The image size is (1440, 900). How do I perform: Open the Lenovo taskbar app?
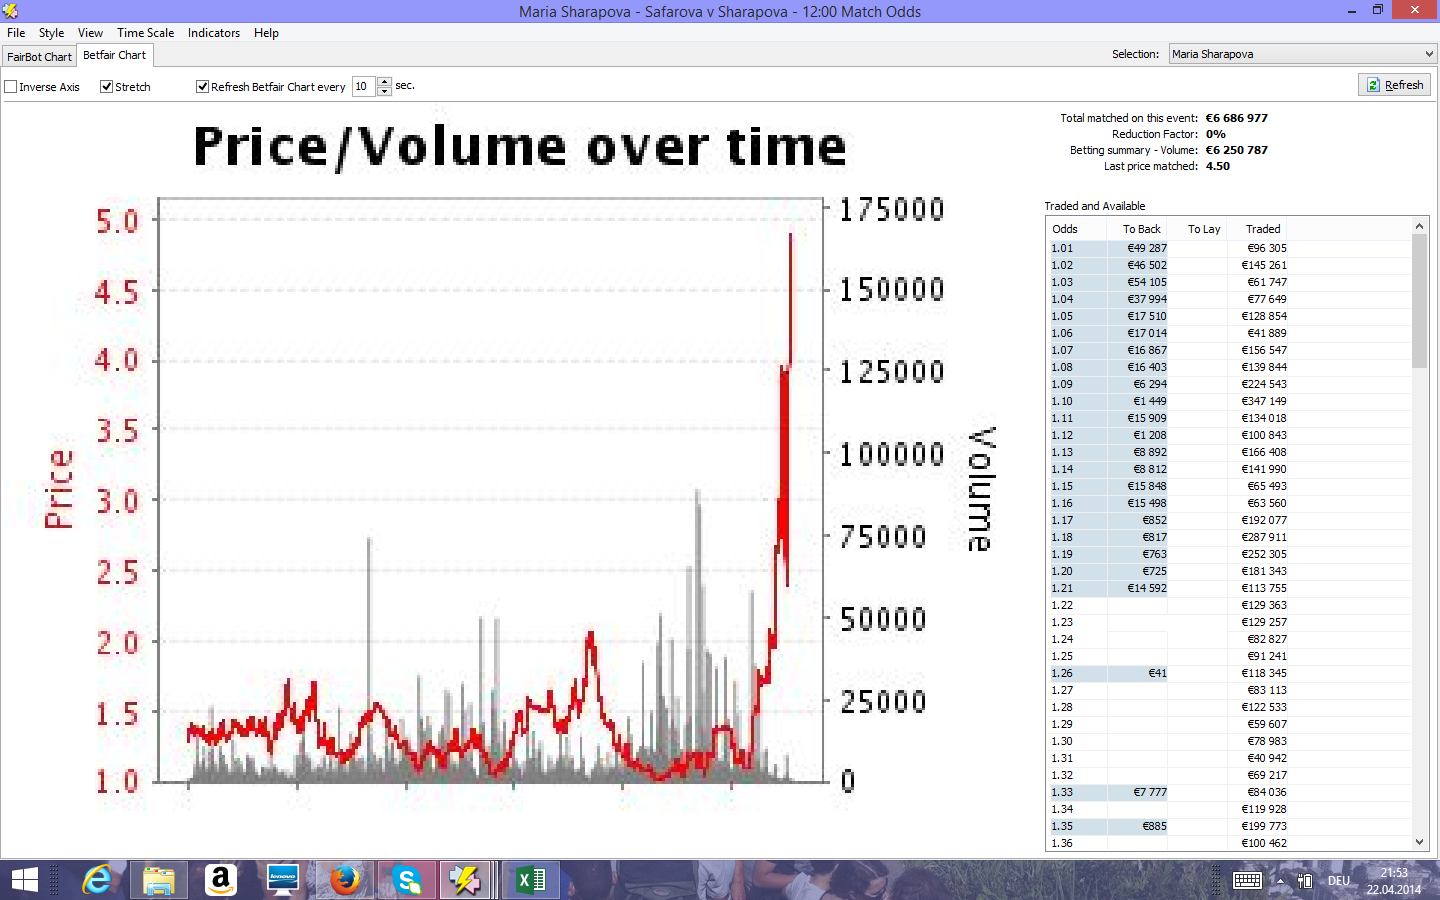[283, 880]
